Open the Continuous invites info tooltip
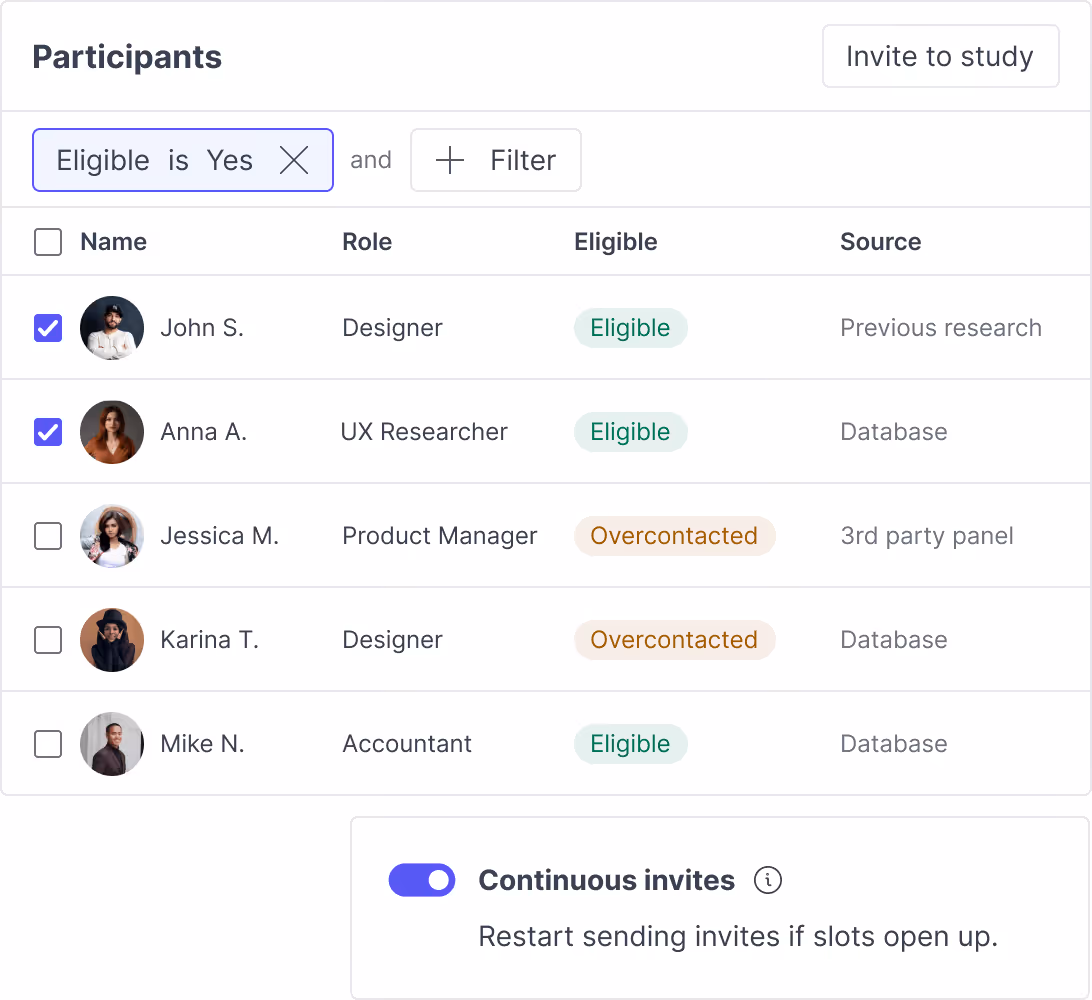Screen dimensions: 1092x1000 coord(768,880)
